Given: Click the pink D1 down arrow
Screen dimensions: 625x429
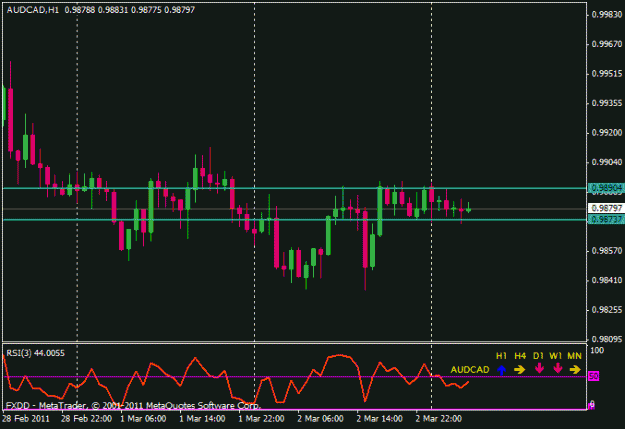Looking at the screenshot, I should pyautogui.click(x=539, y=368).
